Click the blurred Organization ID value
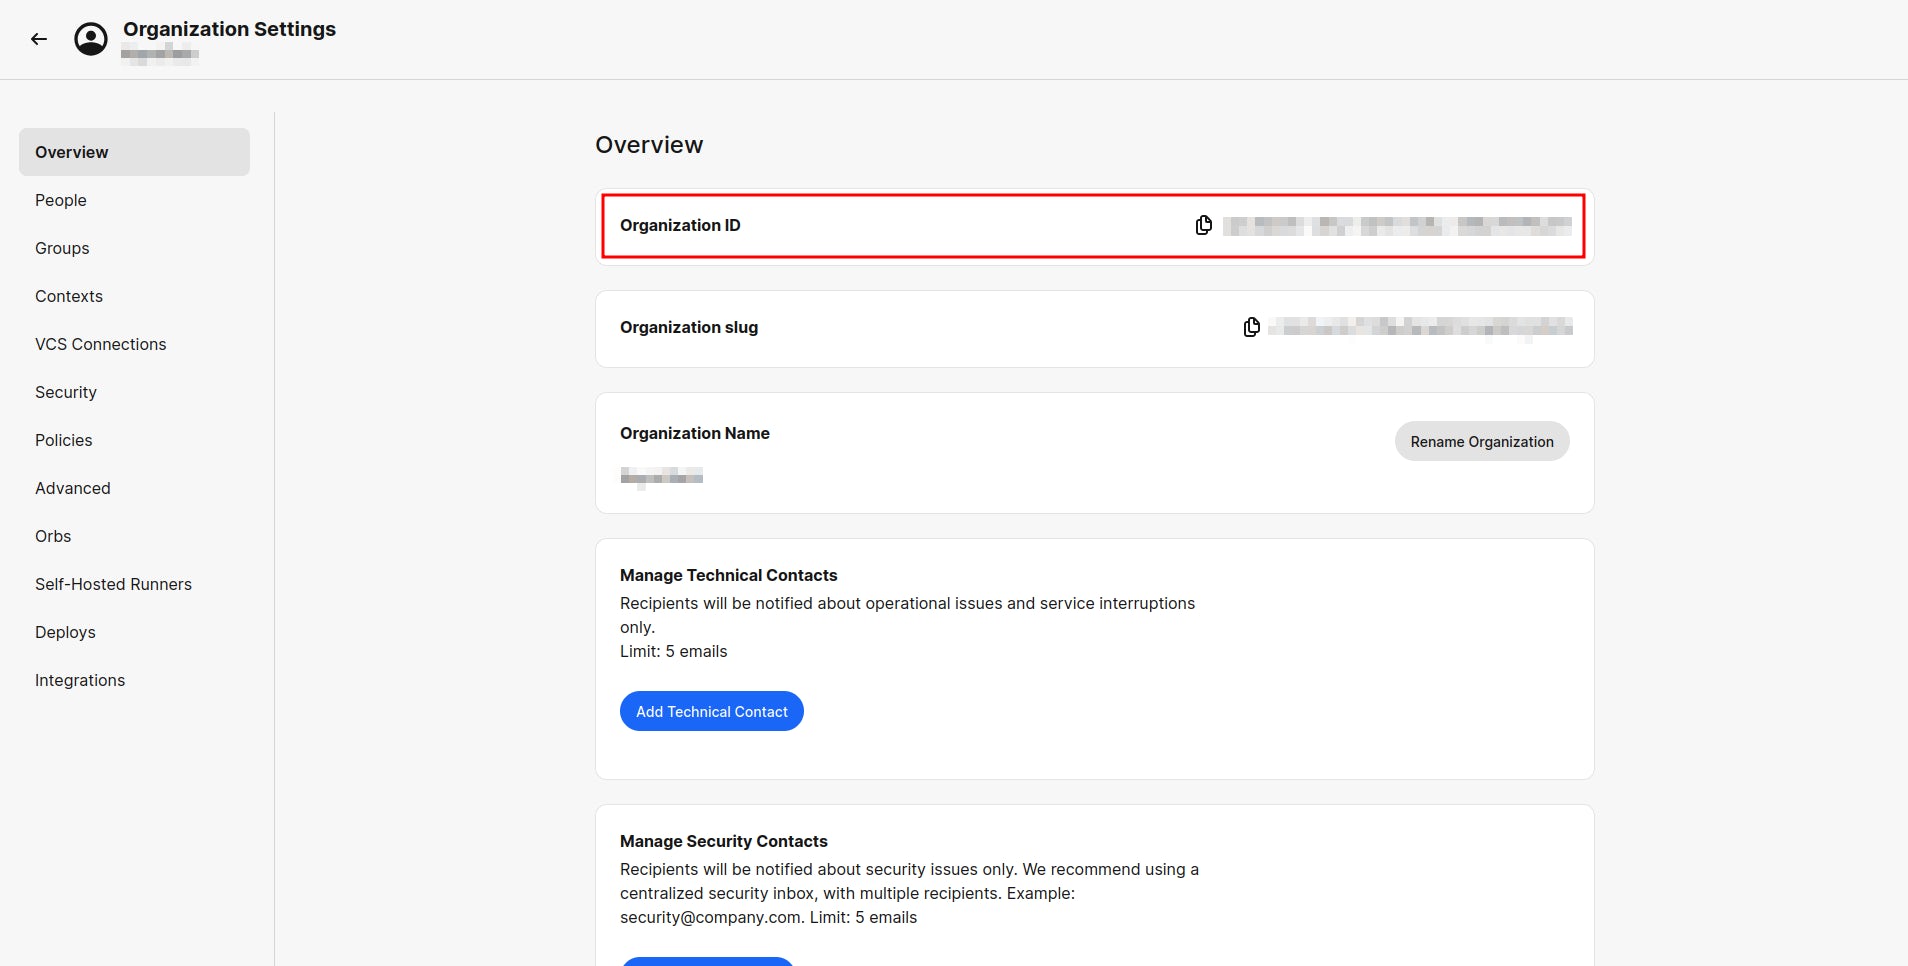The width and height of the screenshot is (1908, 966). [x=1395, y=225]
